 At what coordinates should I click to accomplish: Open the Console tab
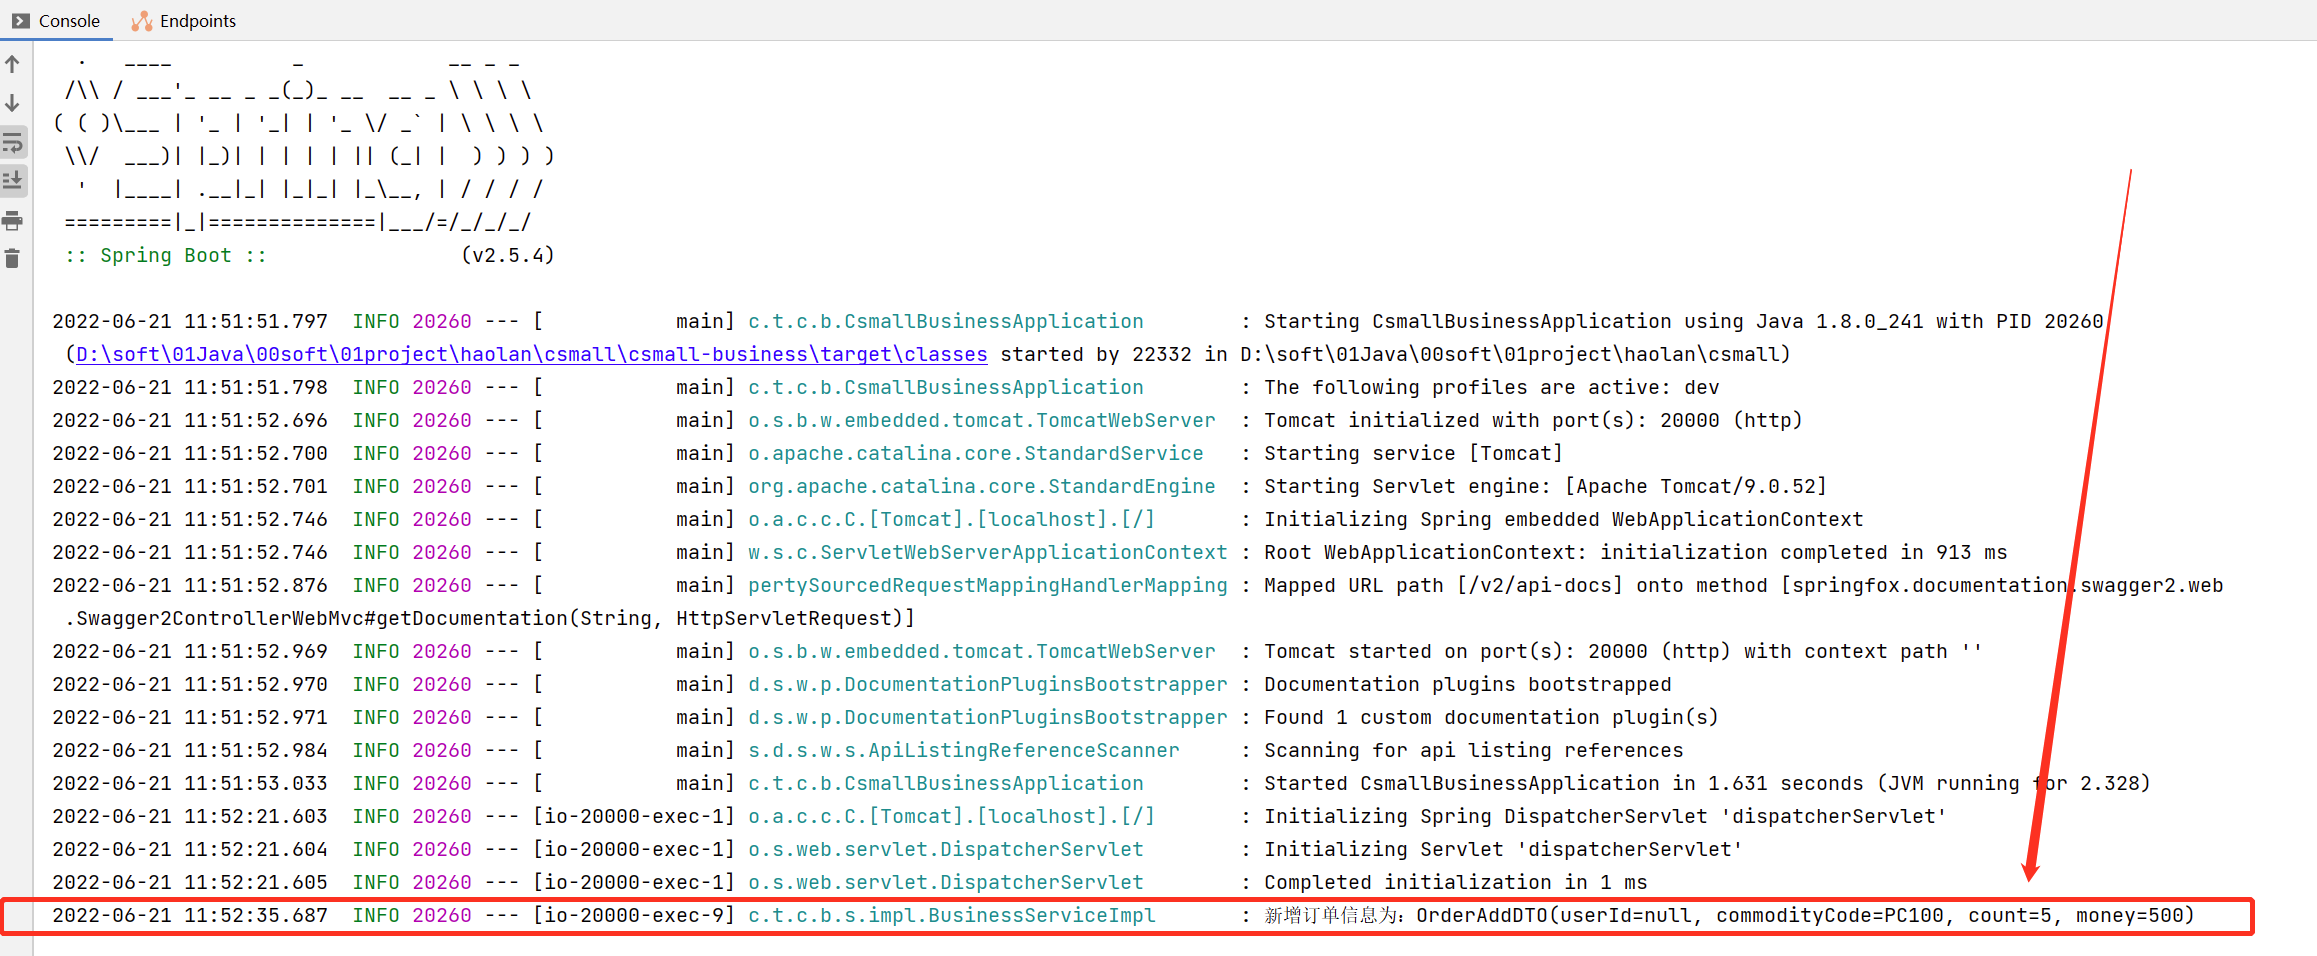[56, 21]
